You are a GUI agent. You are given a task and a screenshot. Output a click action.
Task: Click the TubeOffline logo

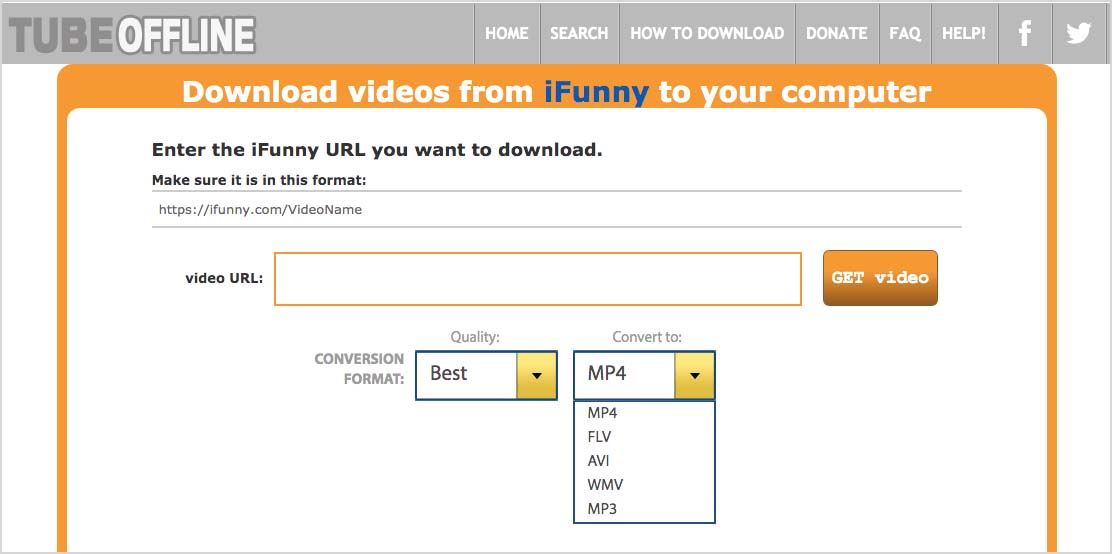click(x=132, y=35)
